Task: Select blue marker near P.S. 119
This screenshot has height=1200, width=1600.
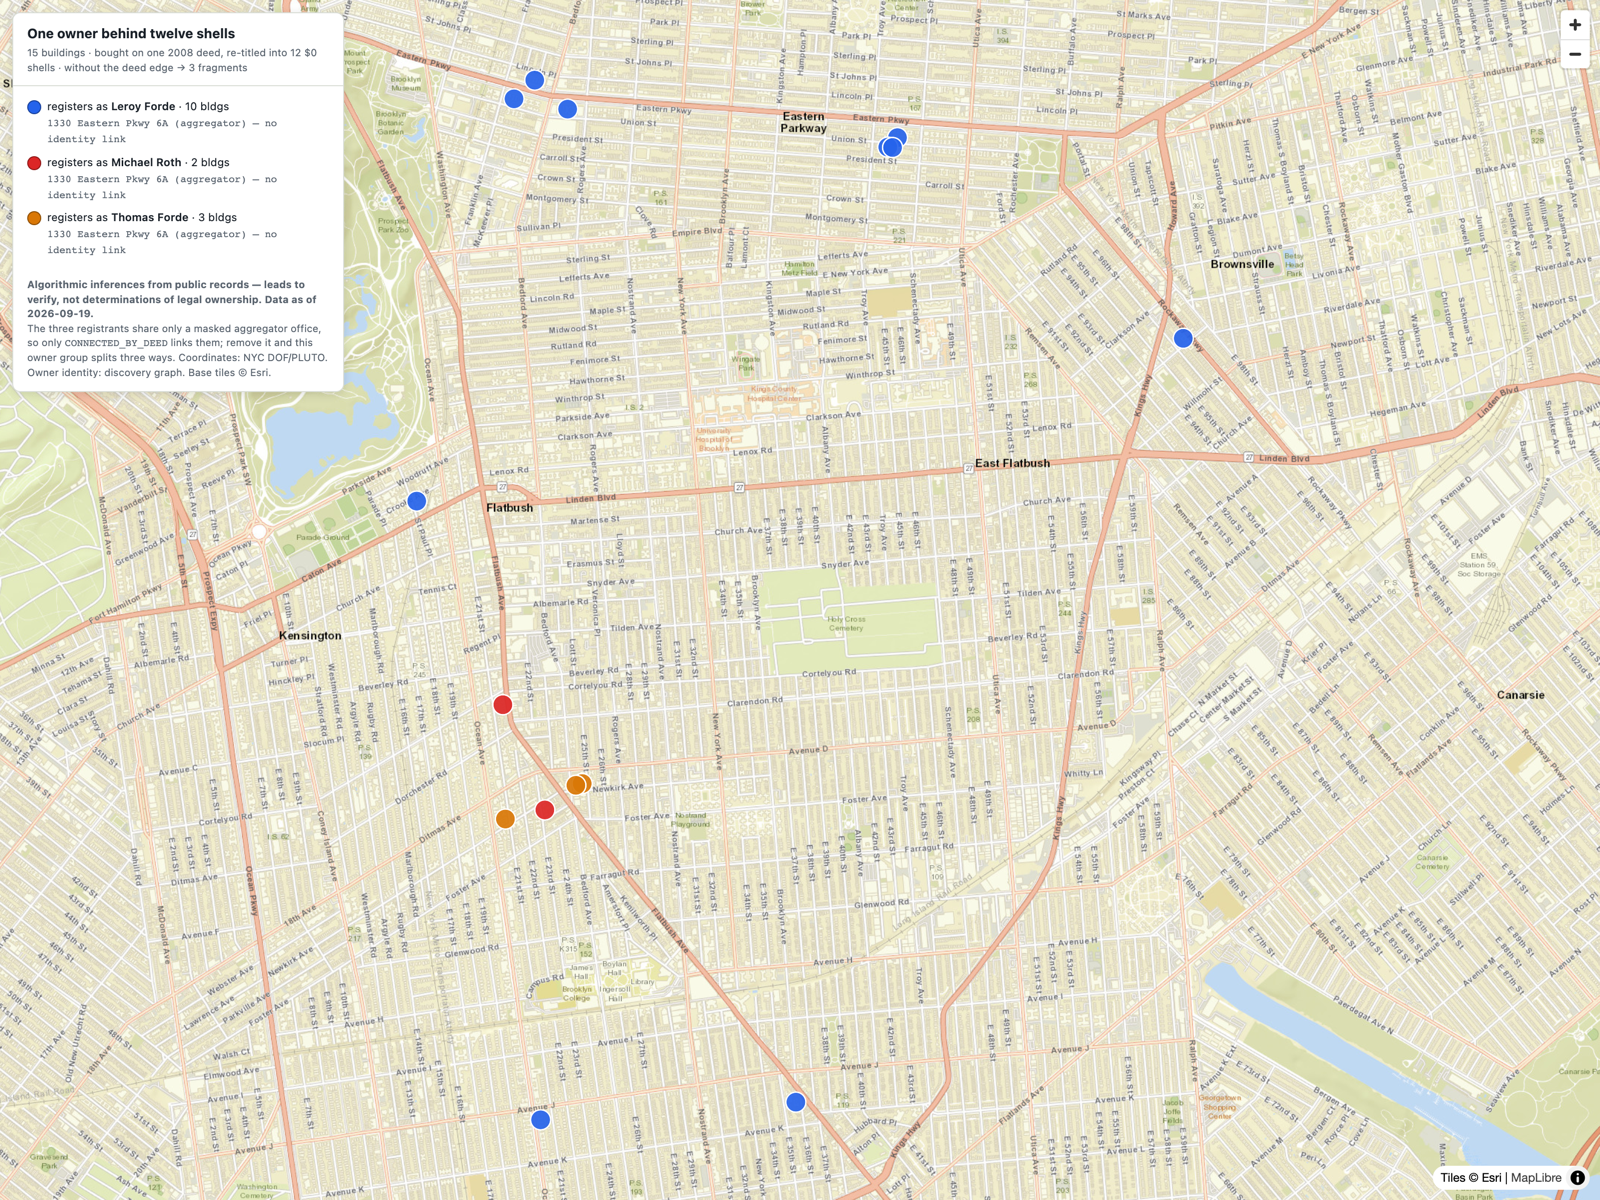Action: click(796, 1102)
